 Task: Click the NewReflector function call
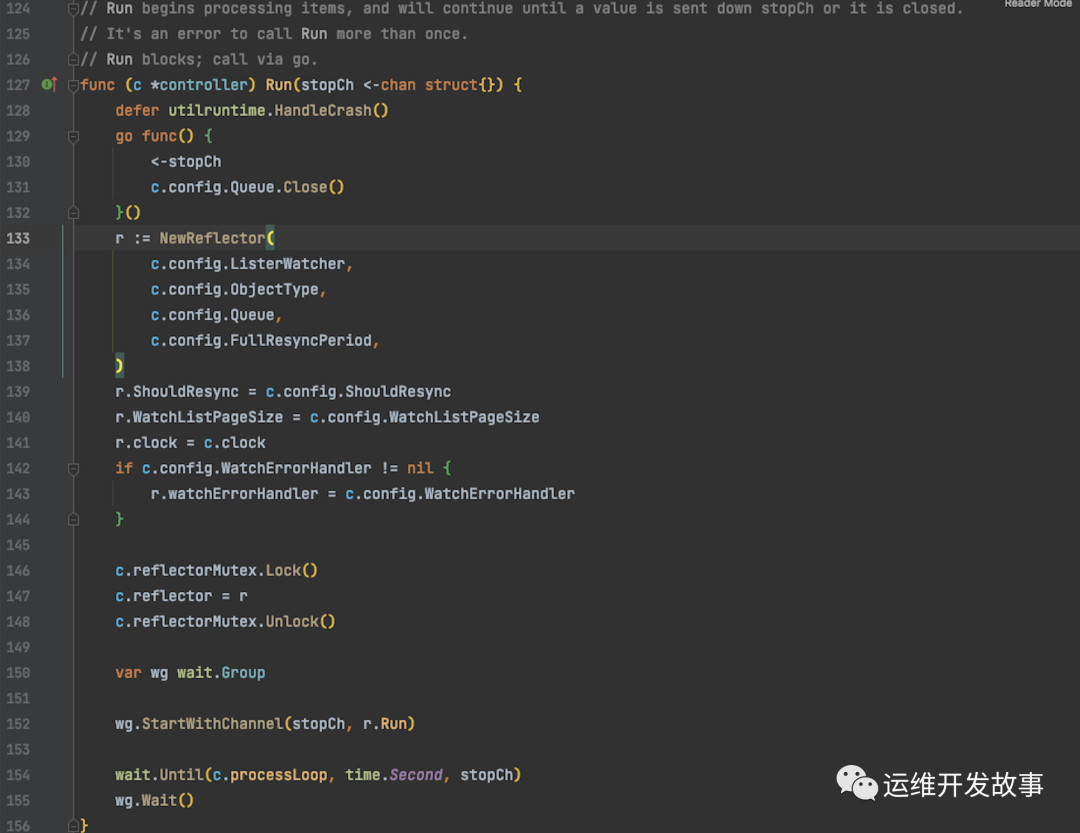click(212, 238)
